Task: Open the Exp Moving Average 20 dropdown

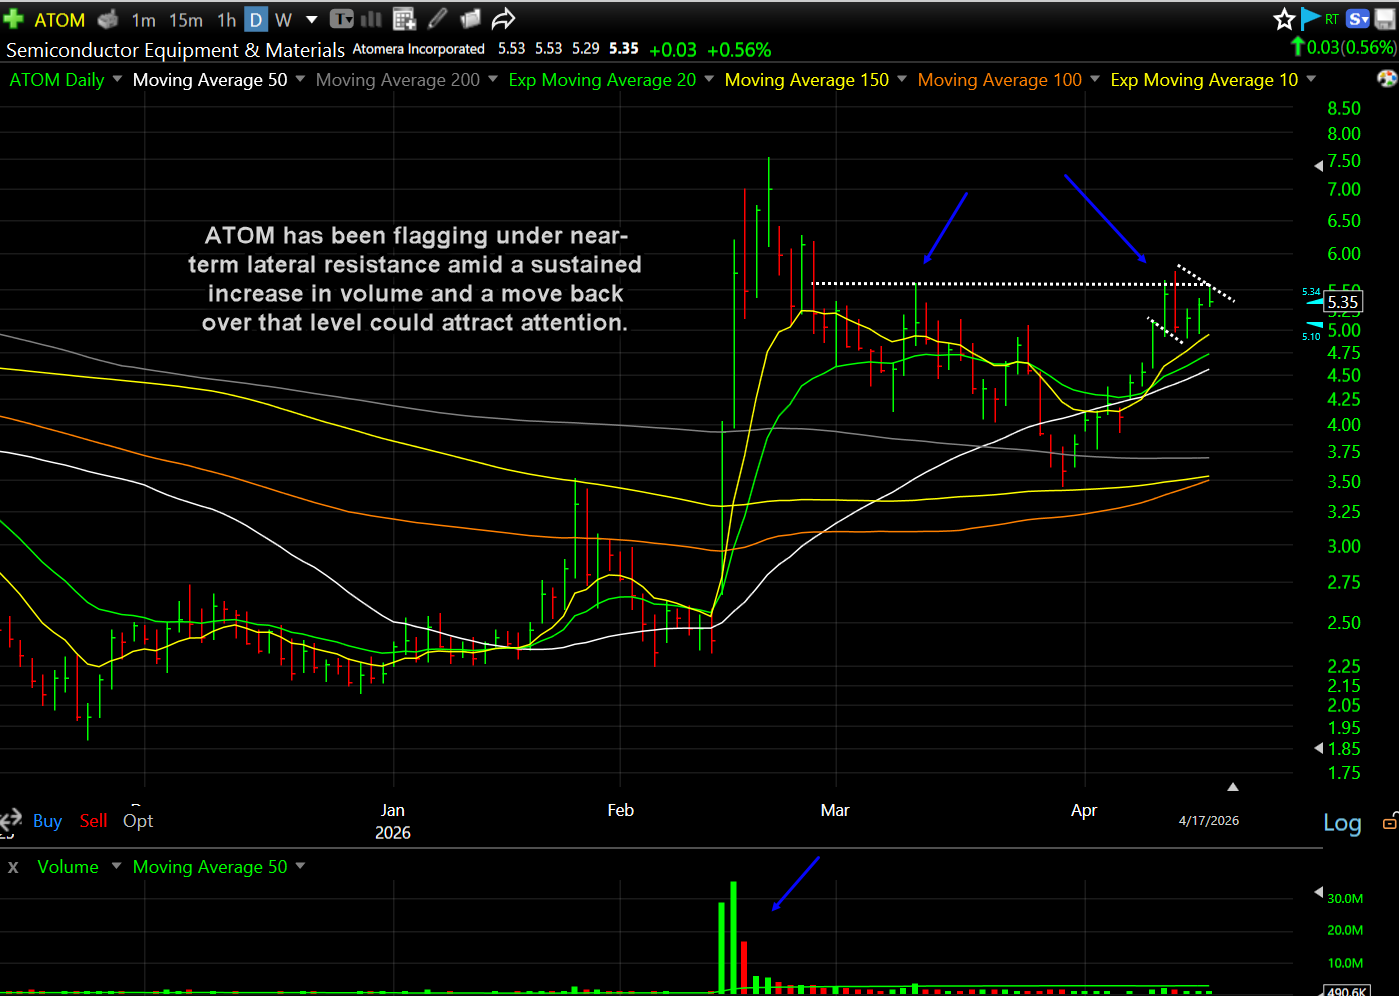Action: (x=709, y=79)
